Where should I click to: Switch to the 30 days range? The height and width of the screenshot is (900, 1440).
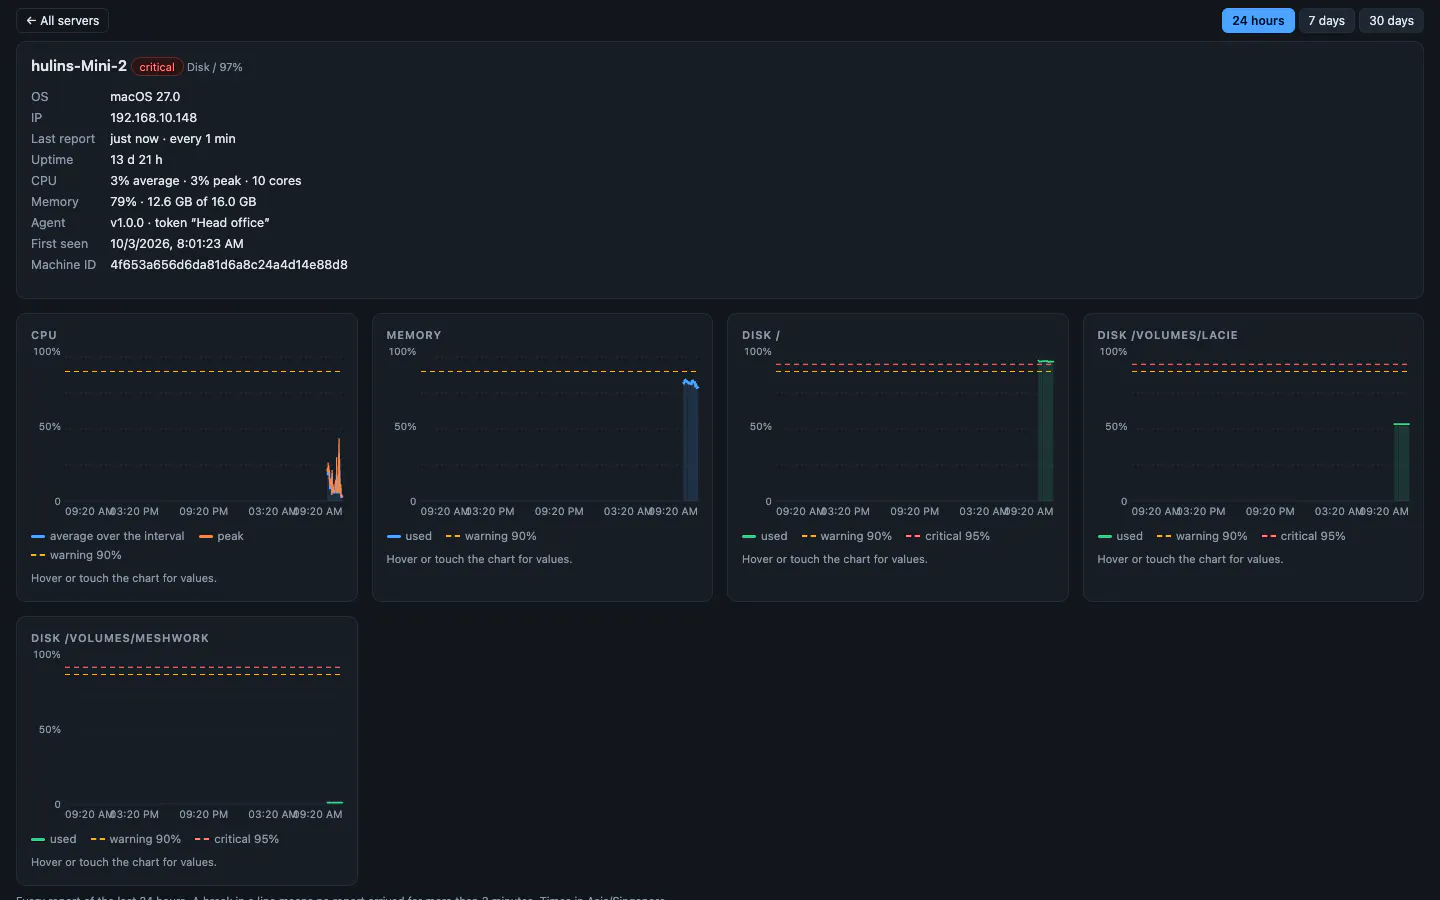pos(1391,21)
